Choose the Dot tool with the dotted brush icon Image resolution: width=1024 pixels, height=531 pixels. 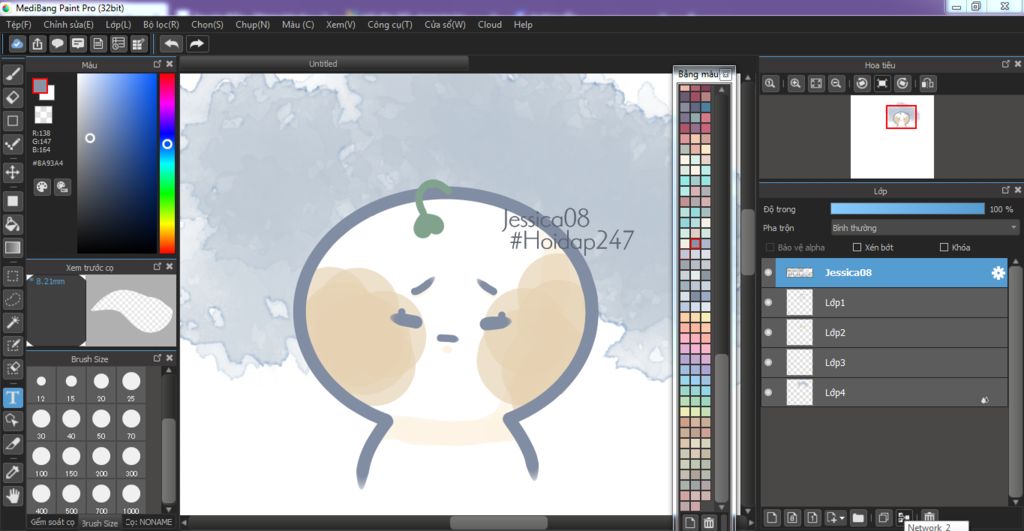click(12, 144)
